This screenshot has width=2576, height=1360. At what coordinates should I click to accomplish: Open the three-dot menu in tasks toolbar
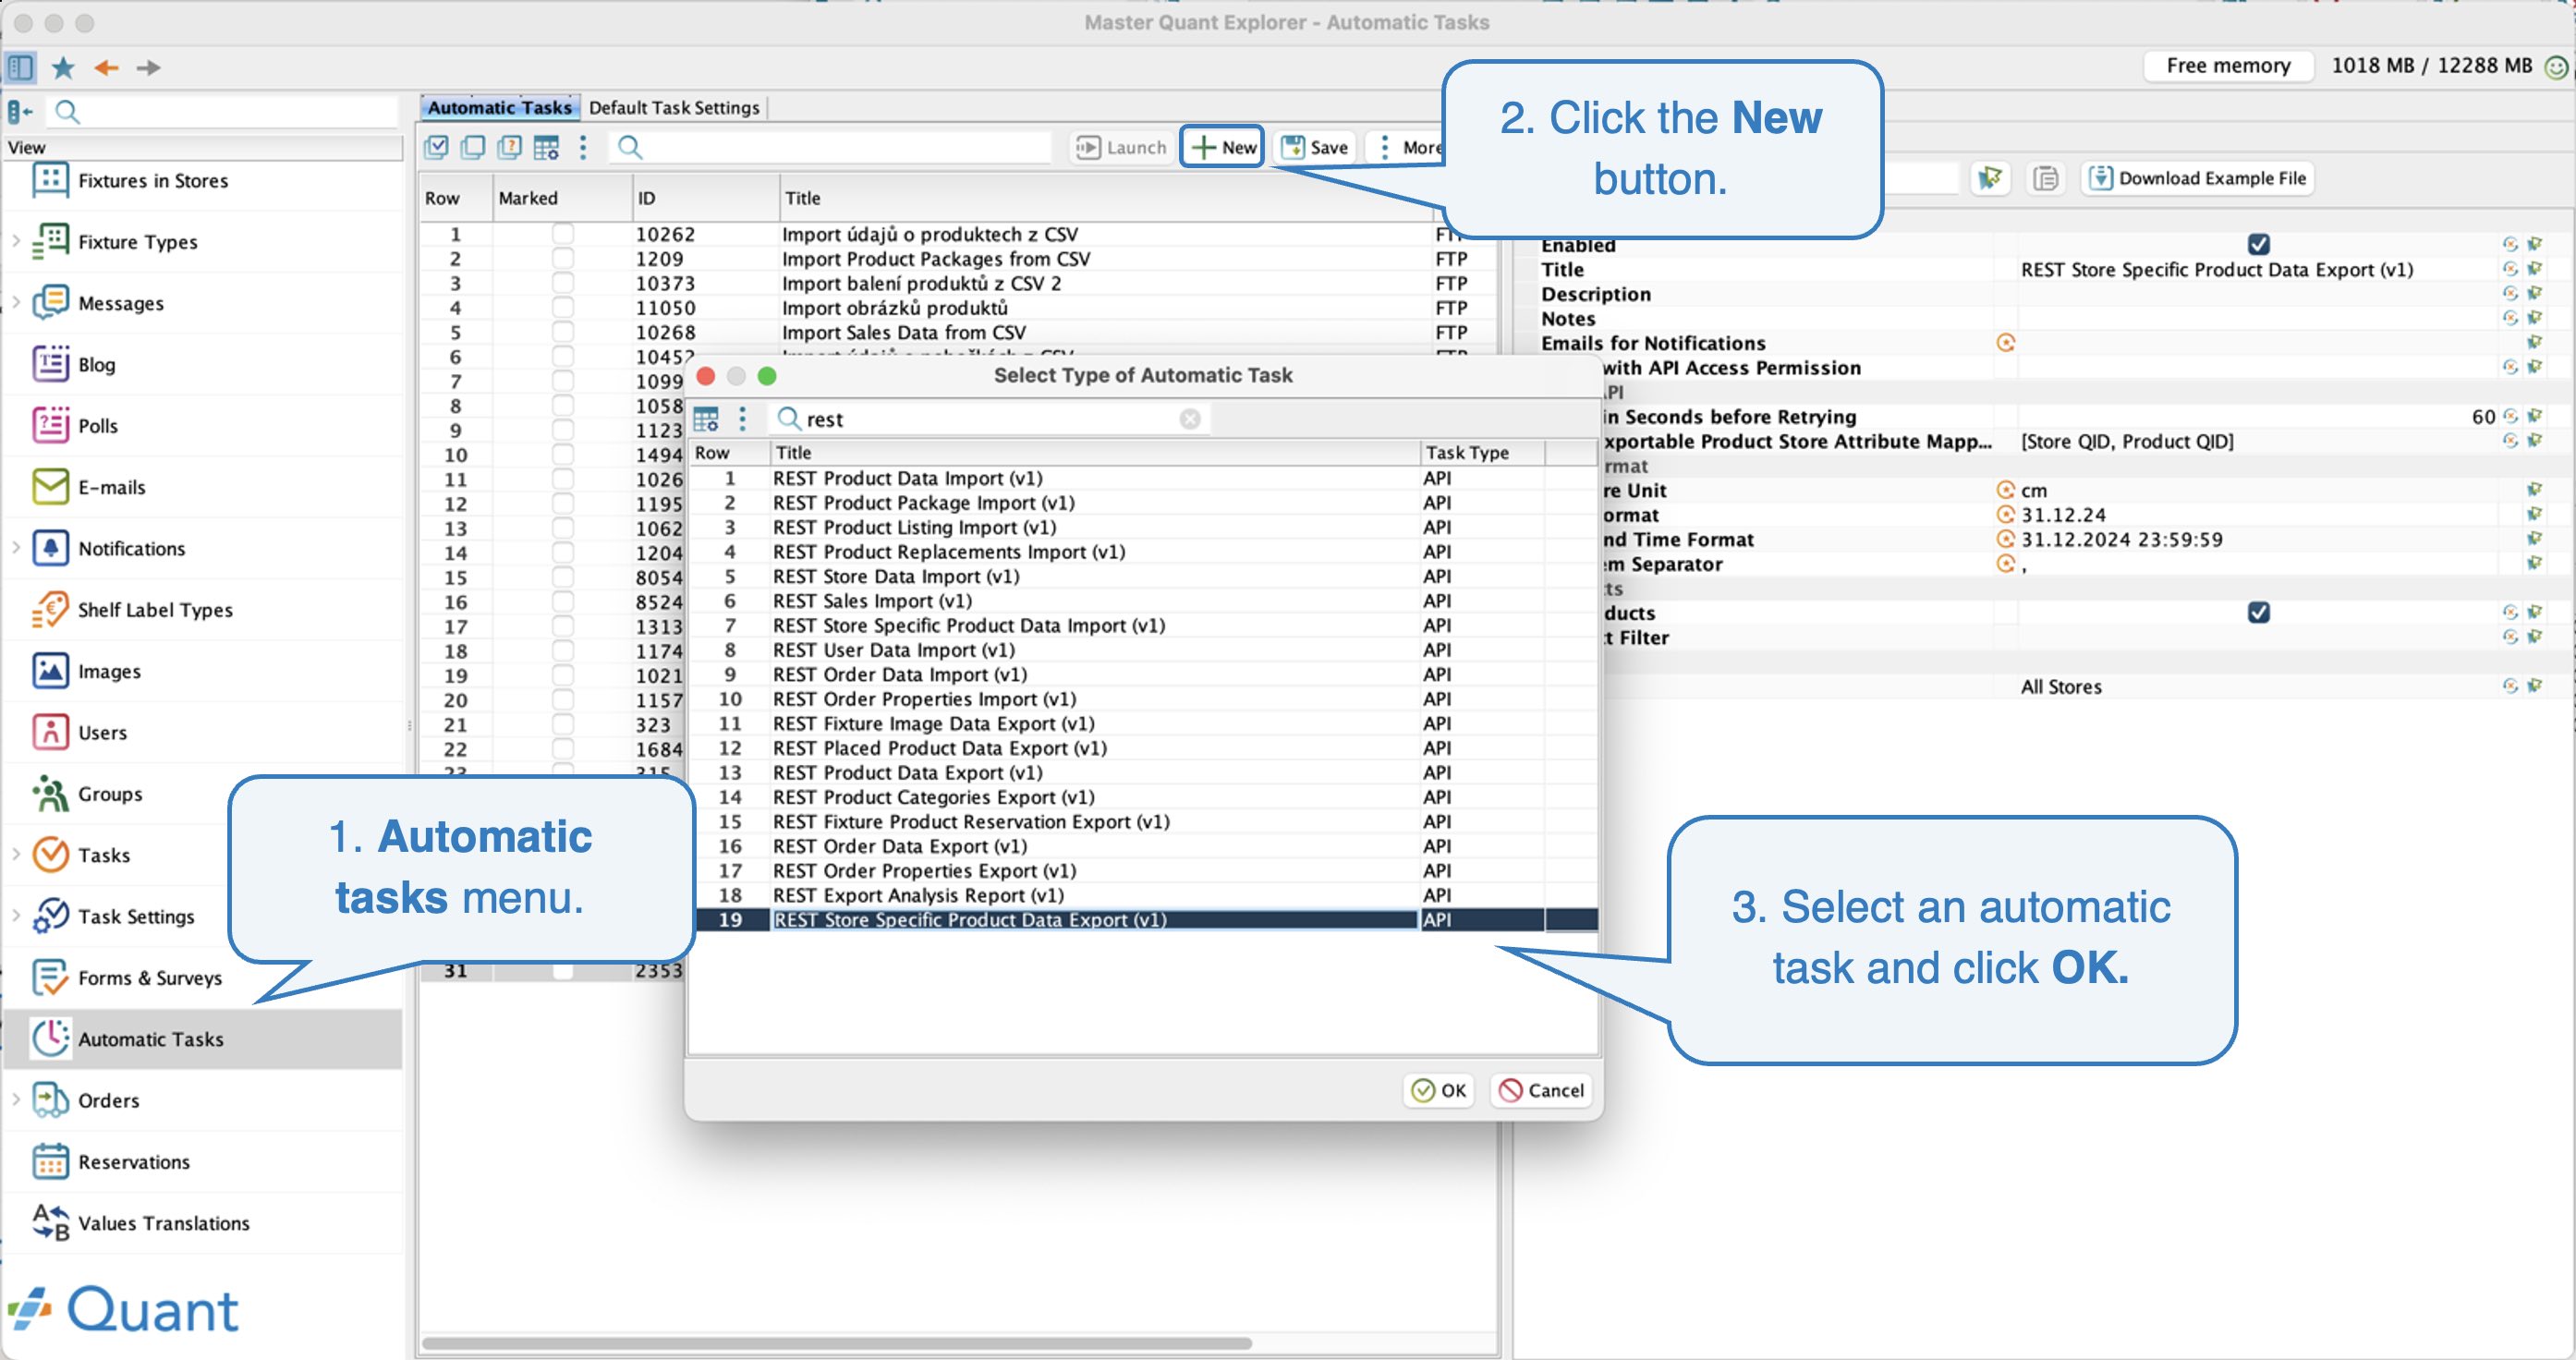tap(583, 148)
